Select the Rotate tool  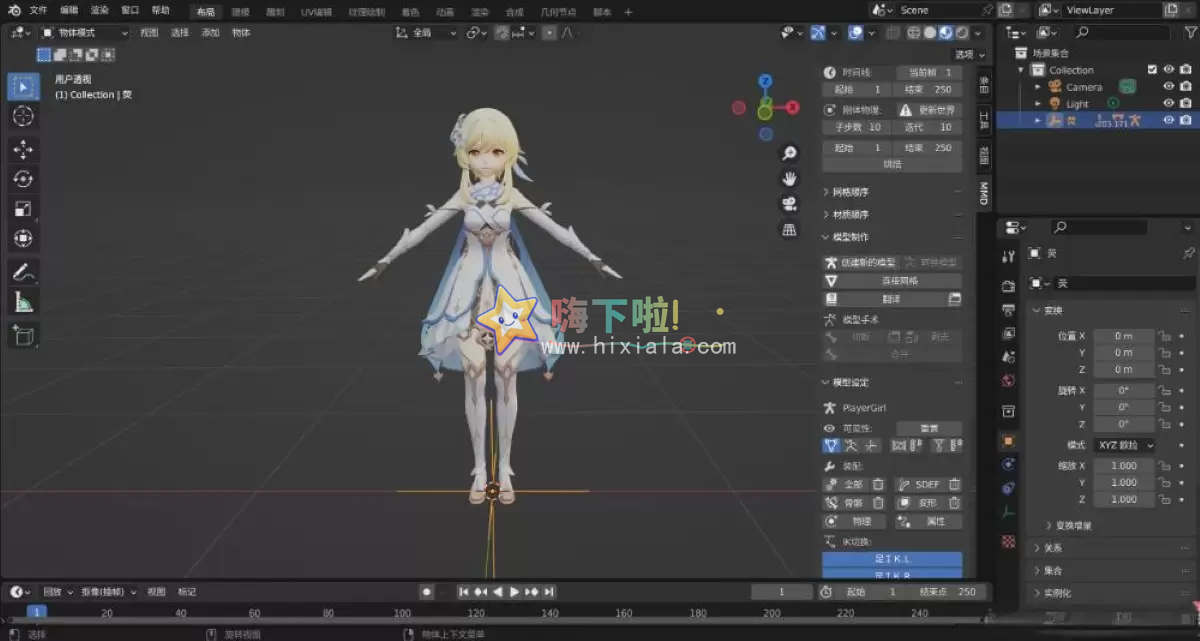(x=23, y=178)
